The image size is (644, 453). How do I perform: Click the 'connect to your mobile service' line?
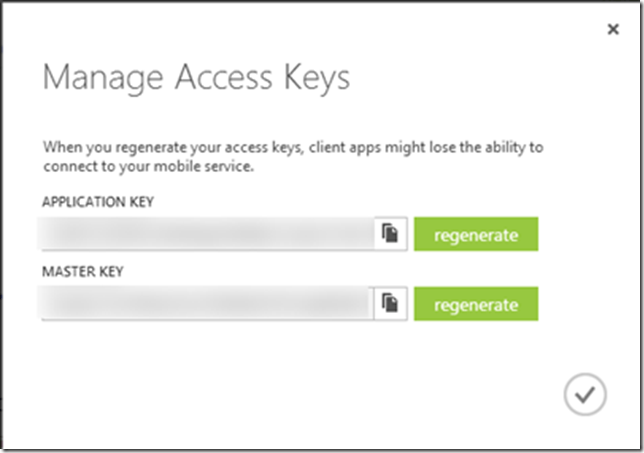click(149, 165)
